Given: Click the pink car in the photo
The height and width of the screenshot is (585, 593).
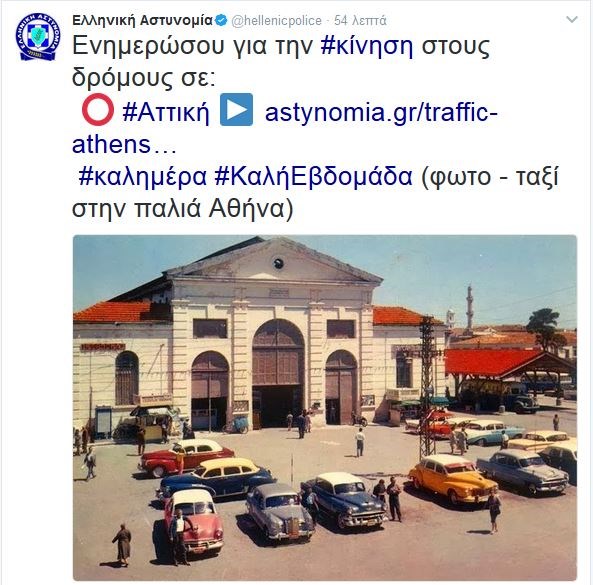Looking at the screenshot, I should pyautogui.click(x=194, y=519).
